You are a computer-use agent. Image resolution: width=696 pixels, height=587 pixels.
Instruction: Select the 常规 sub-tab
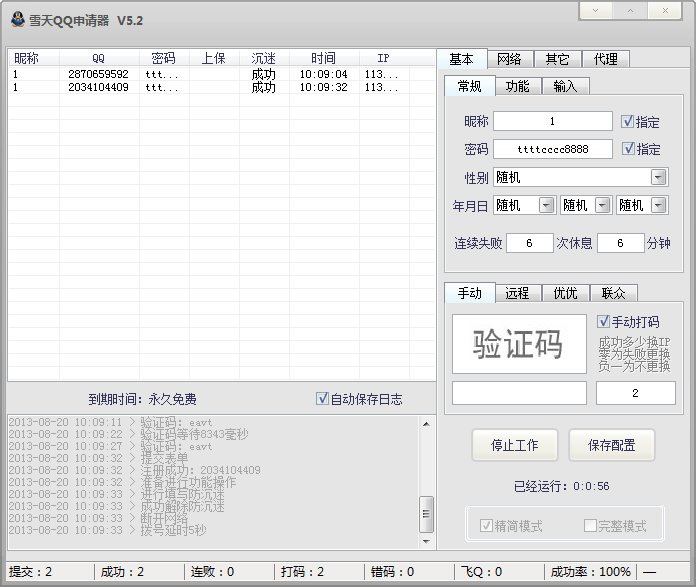tap(470, 86)
